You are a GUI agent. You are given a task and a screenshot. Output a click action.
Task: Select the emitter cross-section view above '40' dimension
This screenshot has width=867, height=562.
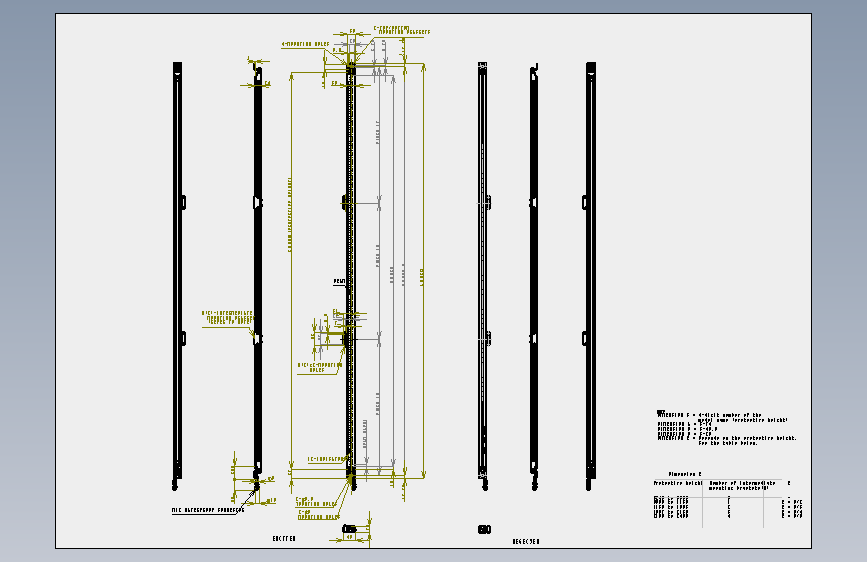click(349, 529)
